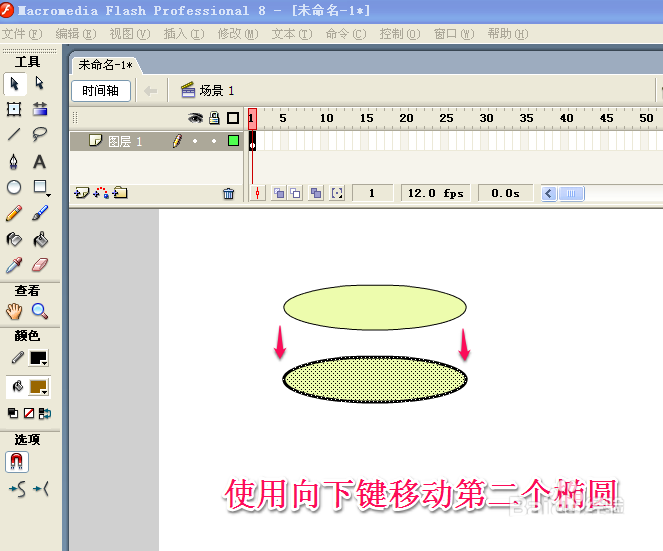Click the back arrow beside 场景 1

tap(151, 90)
